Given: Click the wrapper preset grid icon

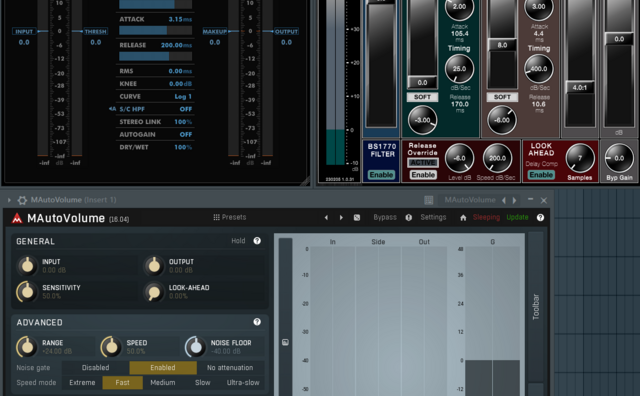Looking at the screenshot, I should click(x=429, y=200).
